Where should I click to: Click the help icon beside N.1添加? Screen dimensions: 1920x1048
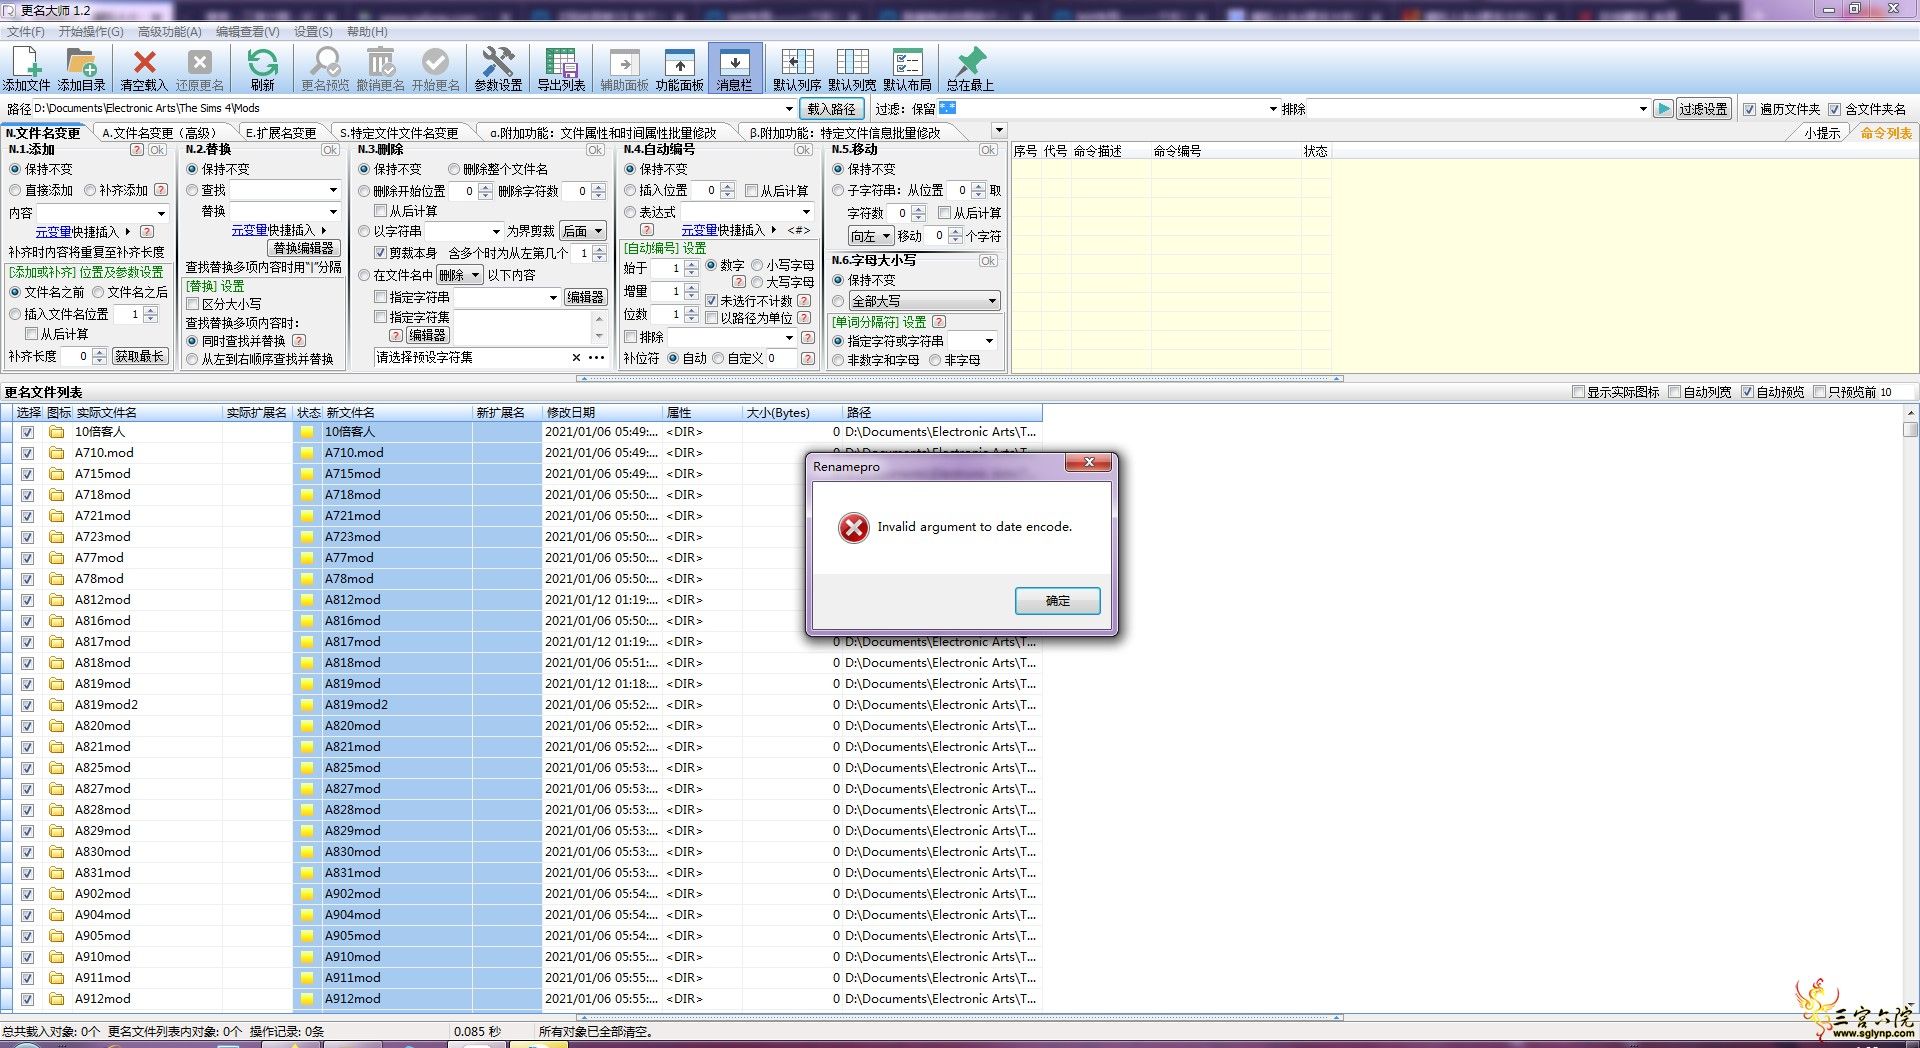pos(137,150)
